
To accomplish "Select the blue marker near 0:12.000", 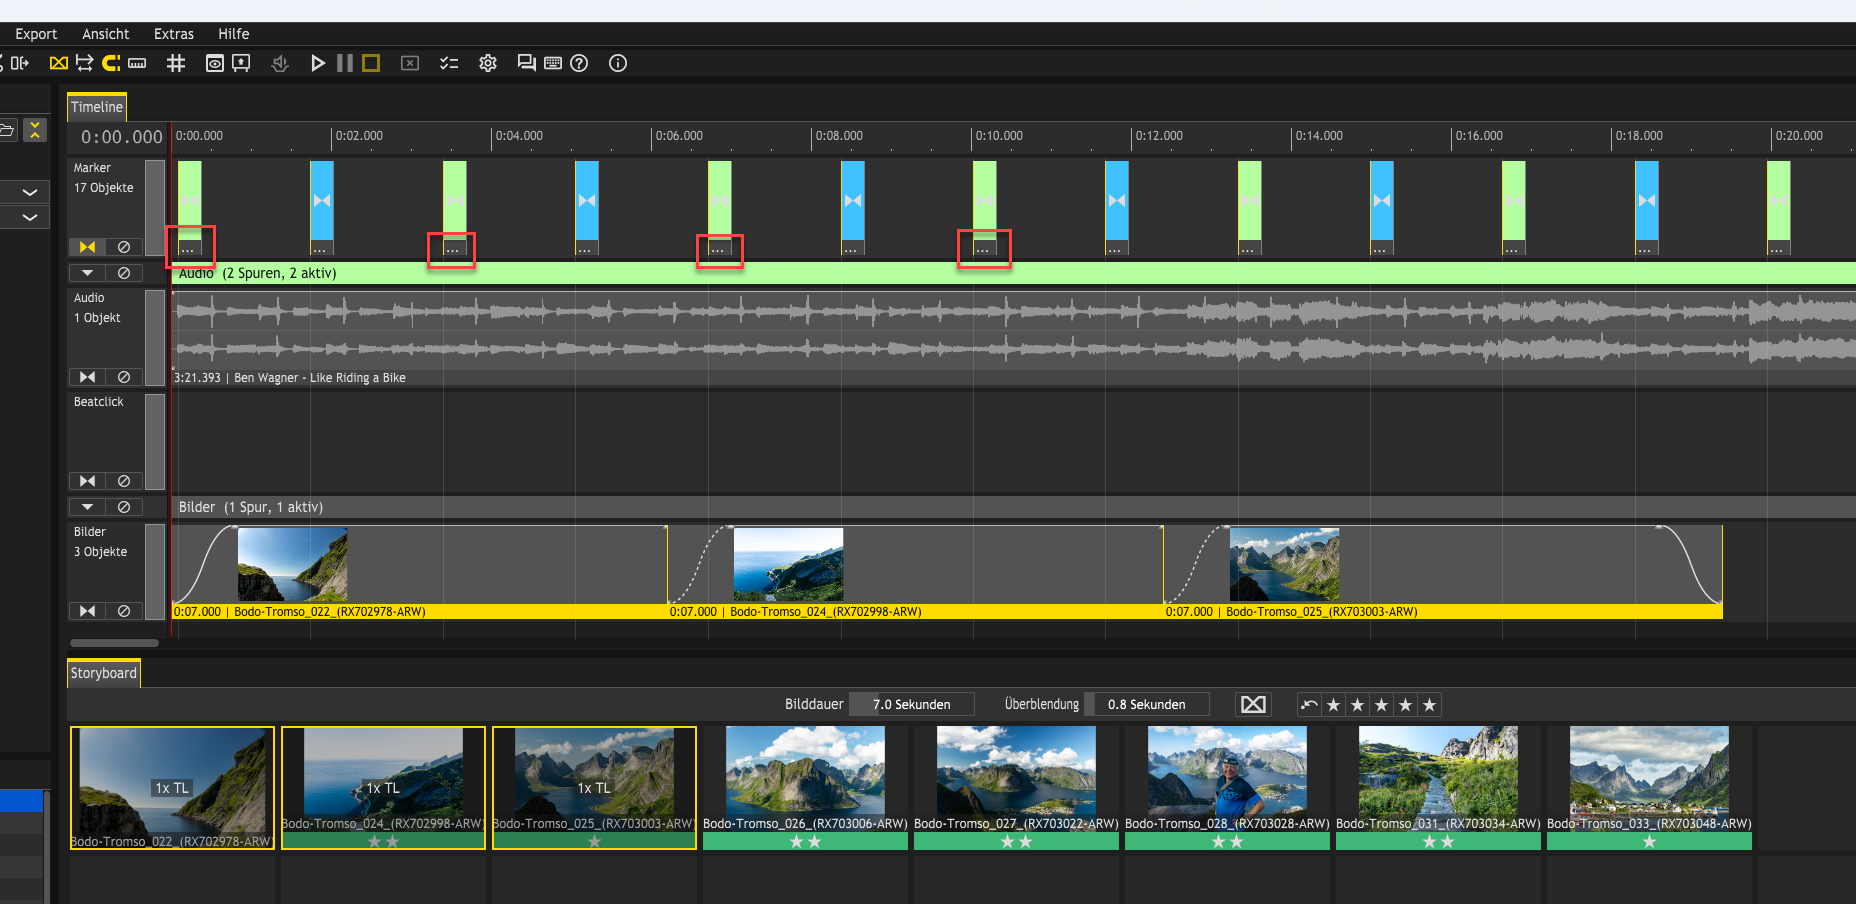I will pyautogui.click(x=1117, y=201).
